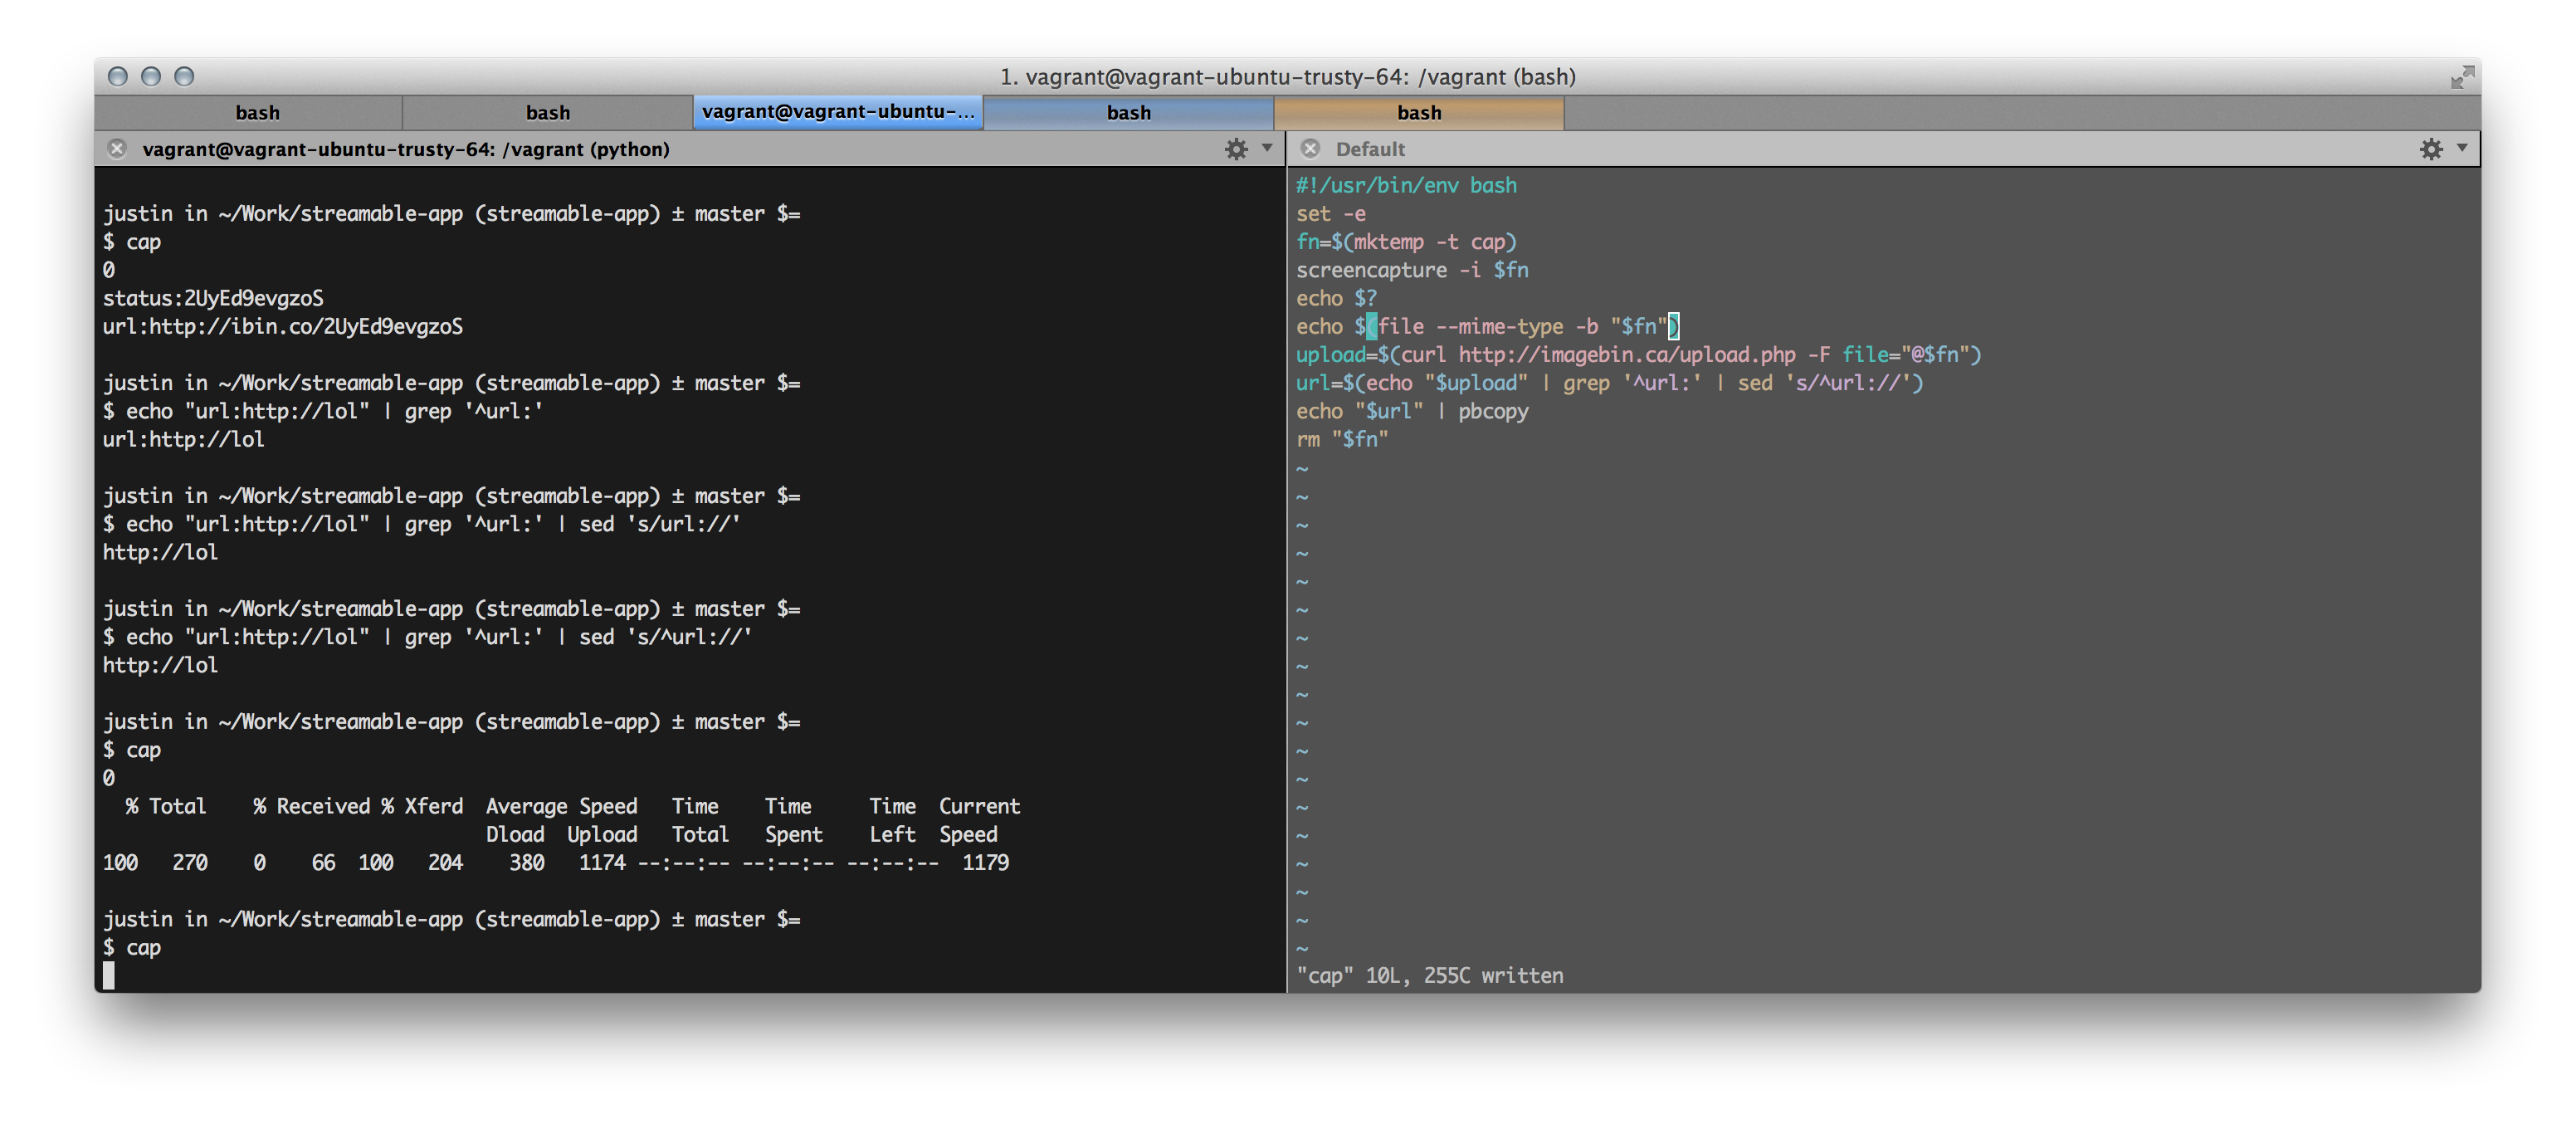This screenshot has height=1124, width=2576.
Task: Click the zoom window button
Action: click(184, 77)
